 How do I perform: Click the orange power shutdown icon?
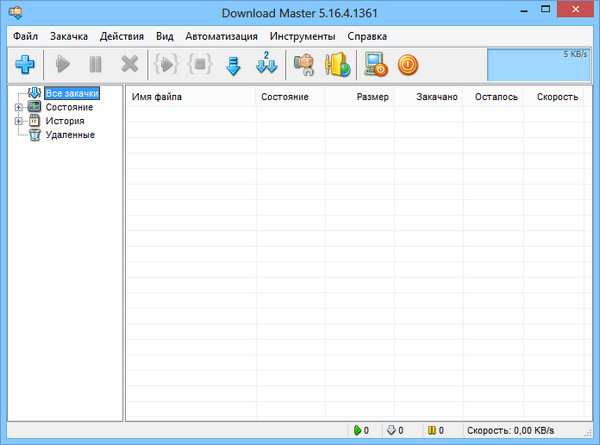tap(408, 65)
